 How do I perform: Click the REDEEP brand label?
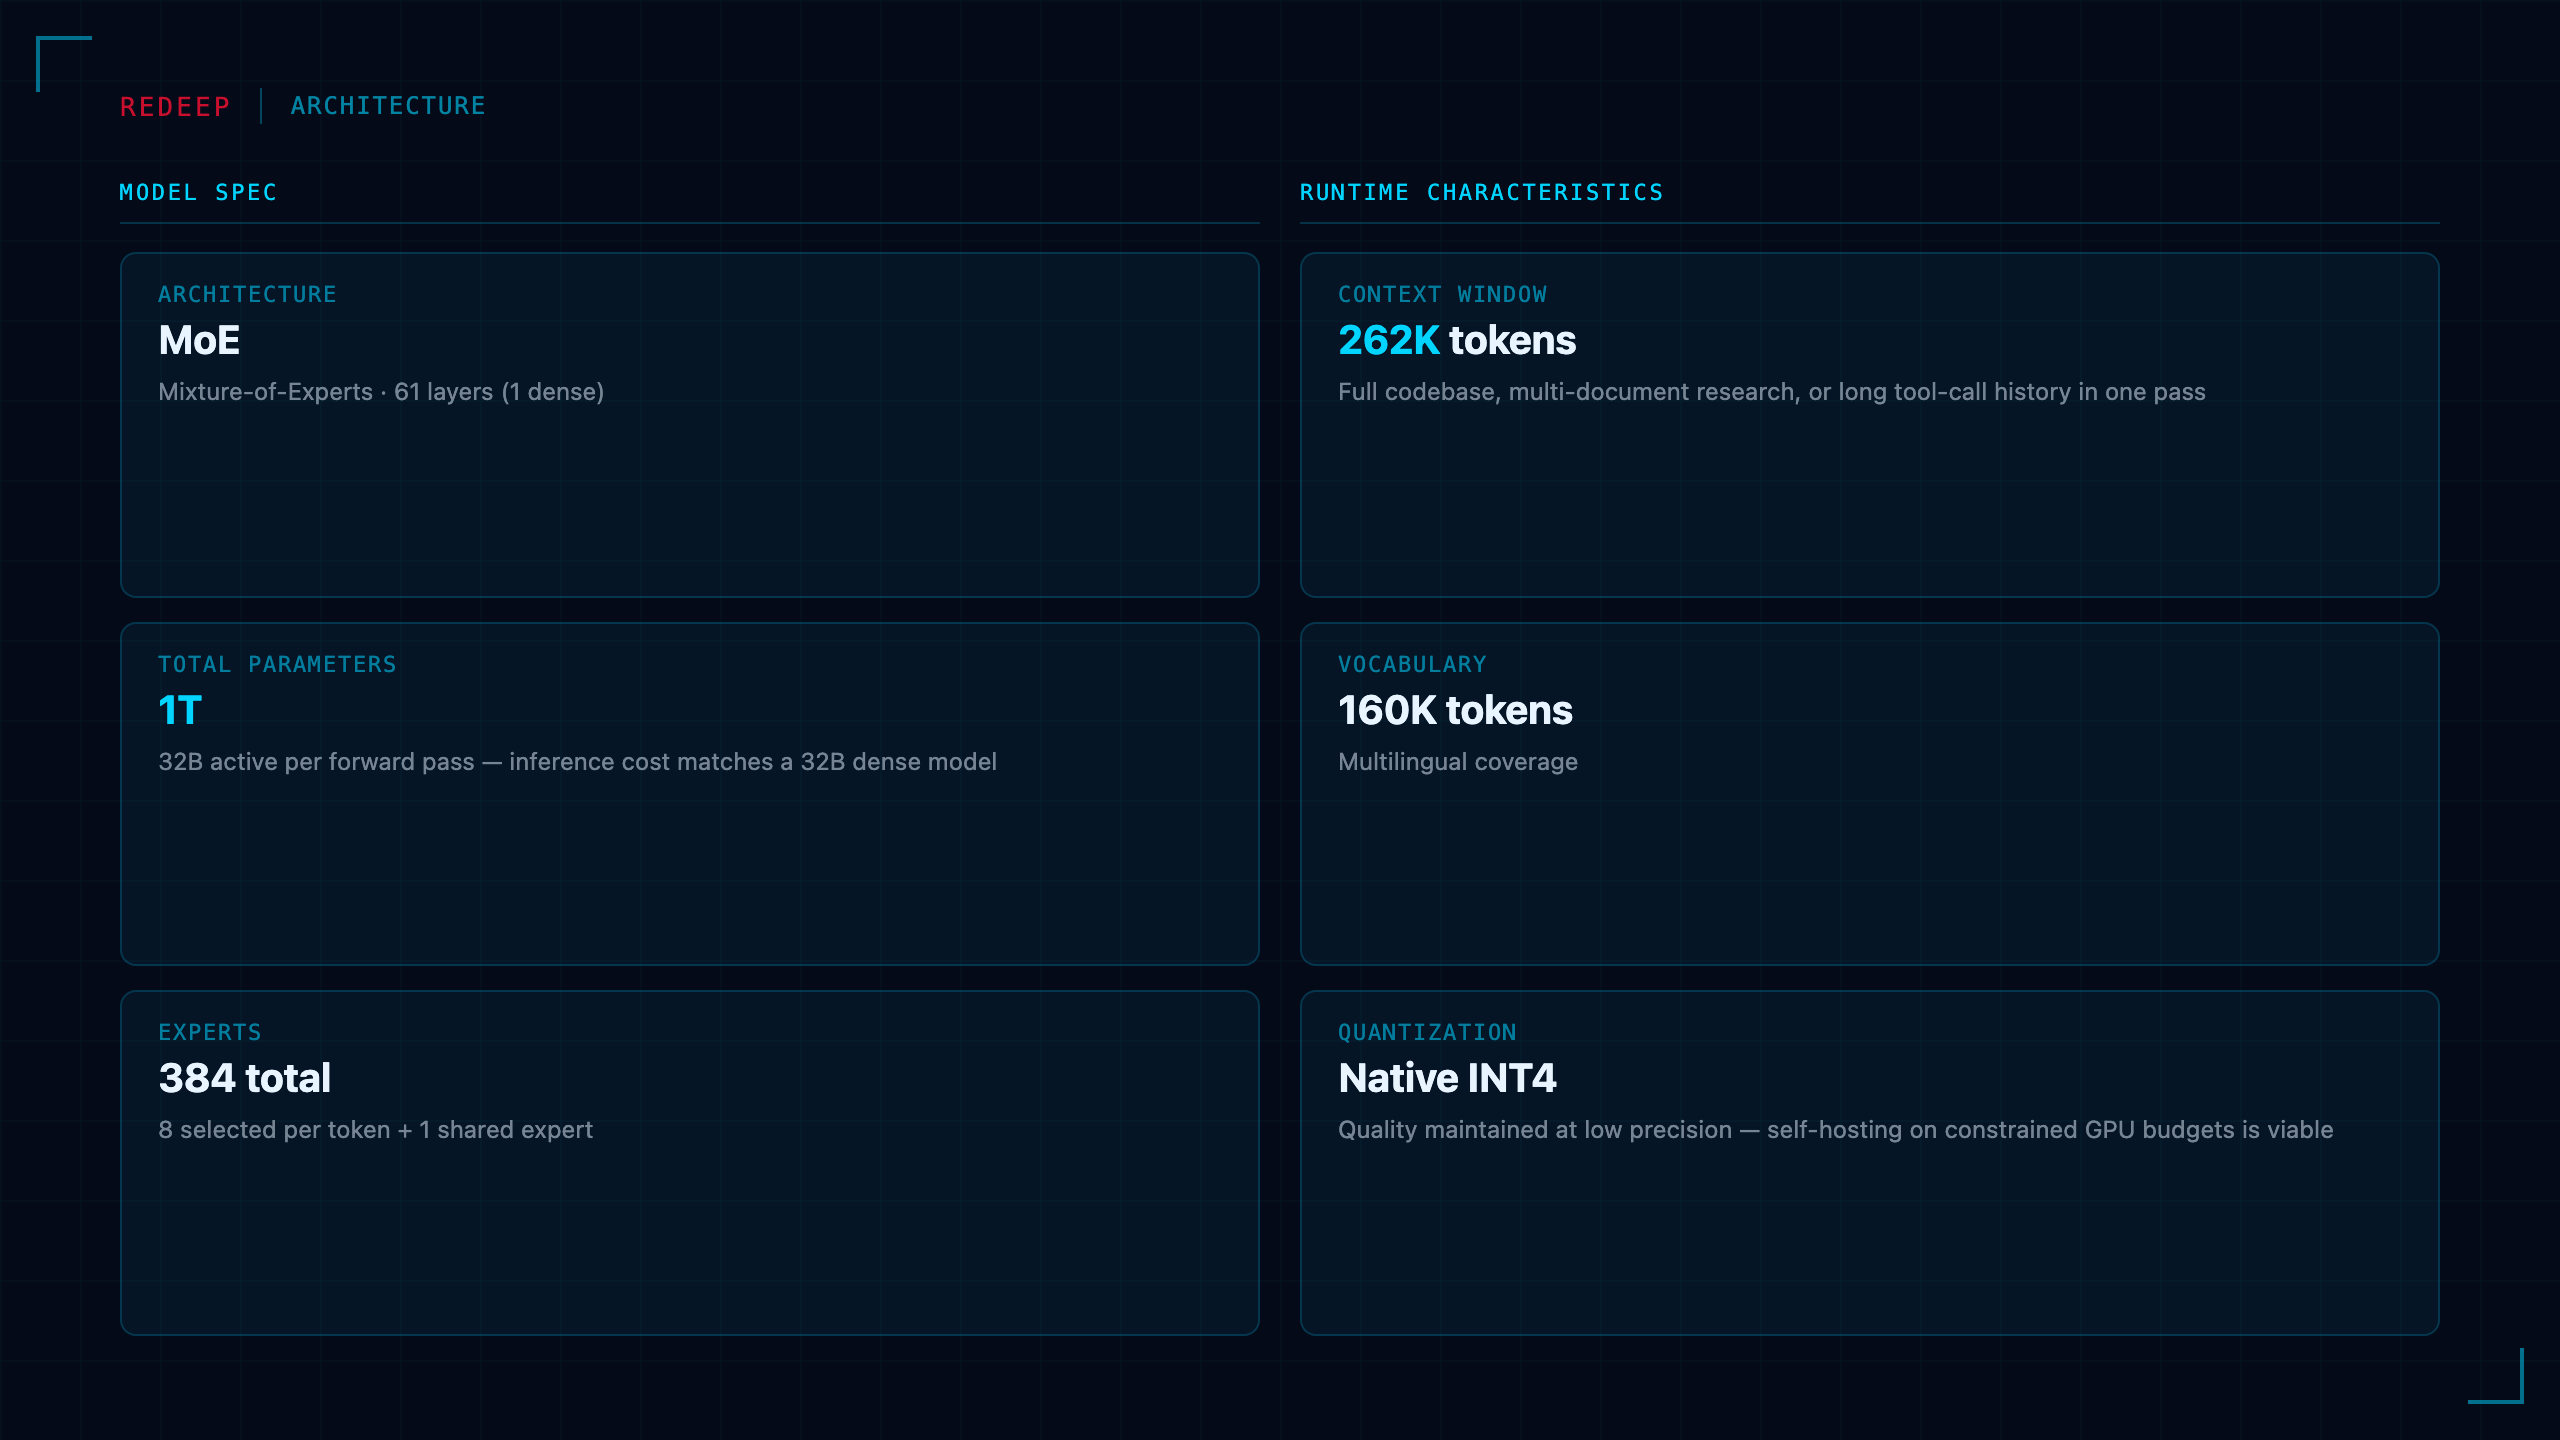tap(175, 106)
